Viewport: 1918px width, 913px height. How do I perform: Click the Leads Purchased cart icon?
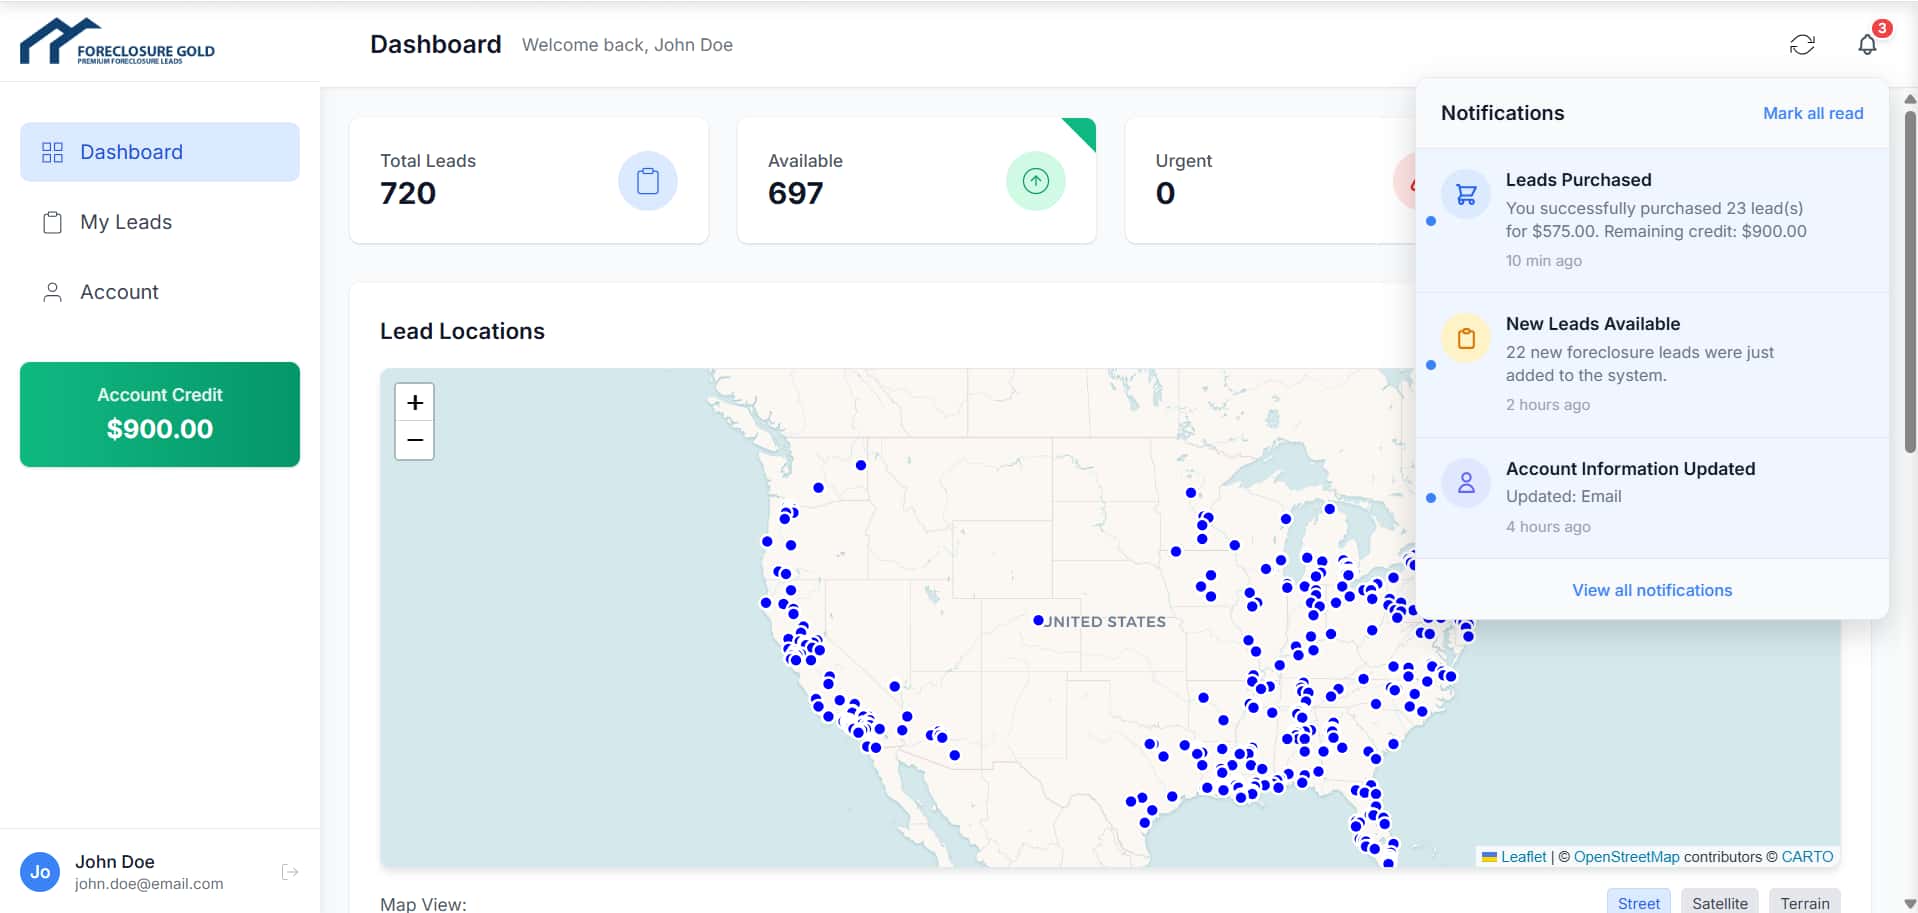[1466, 195]
